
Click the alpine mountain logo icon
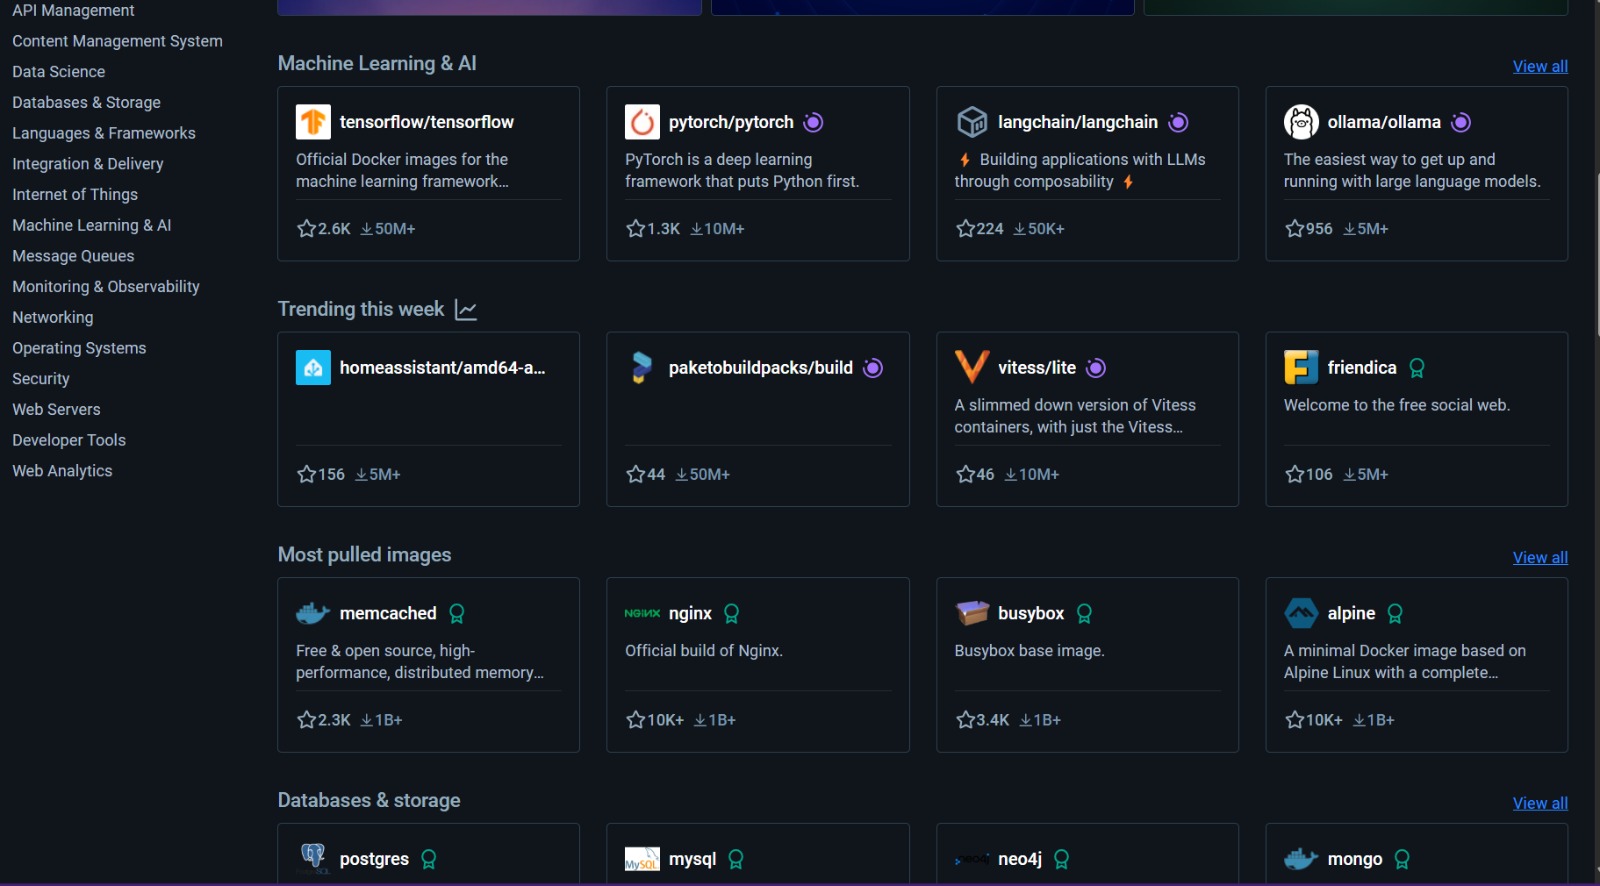click(1301, 613)
